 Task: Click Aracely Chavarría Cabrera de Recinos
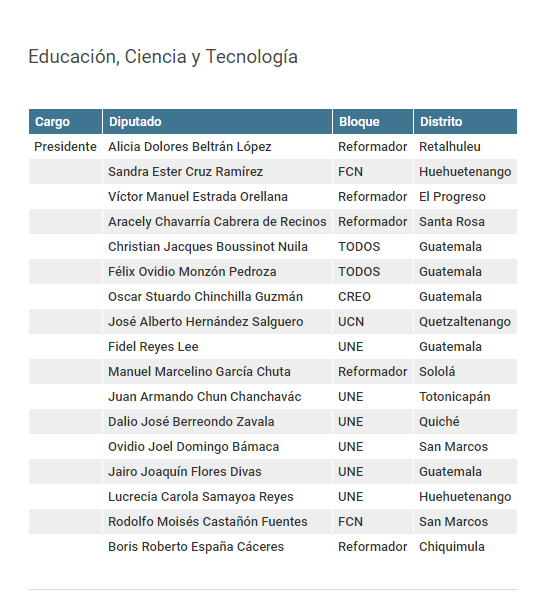pos(217,222)
